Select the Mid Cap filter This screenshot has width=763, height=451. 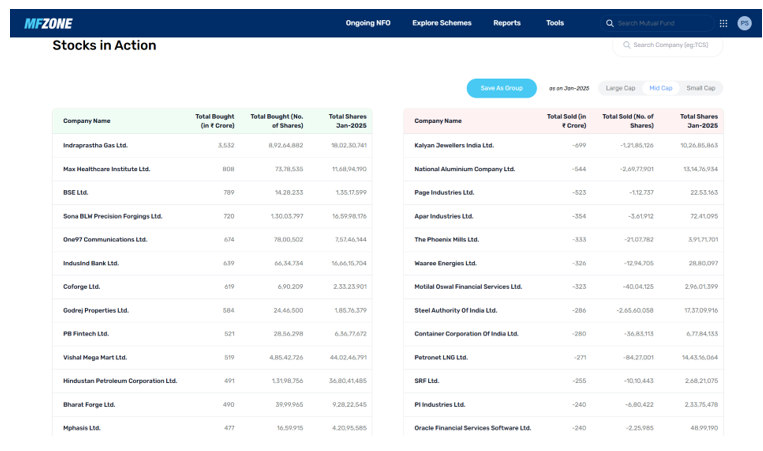click(661, 88)
